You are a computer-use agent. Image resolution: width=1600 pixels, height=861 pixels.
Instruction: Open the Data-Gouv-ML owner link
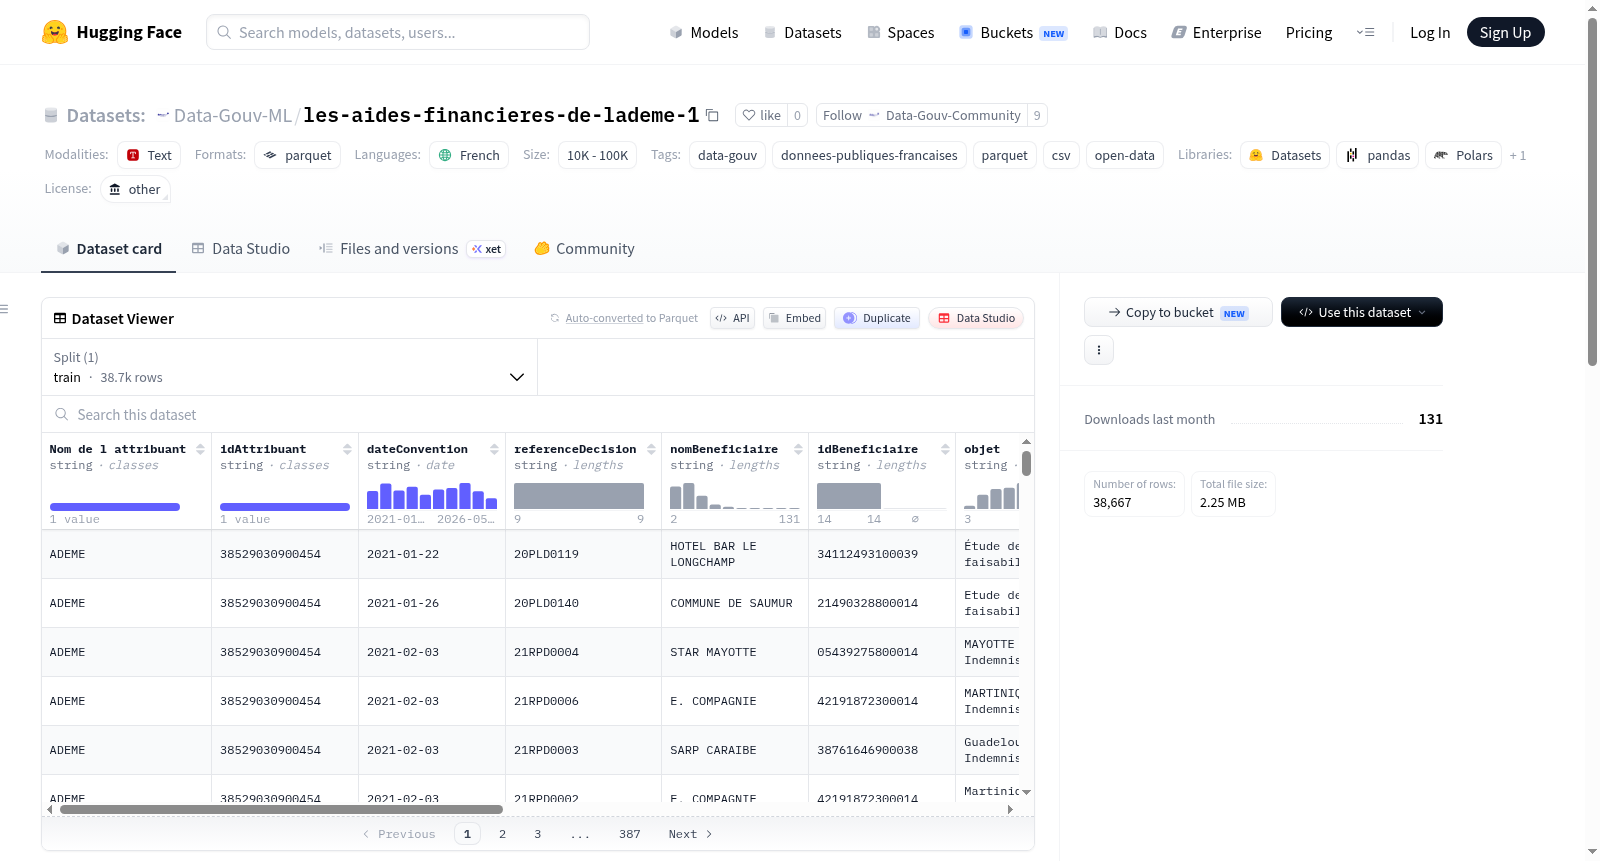(232, 115)
